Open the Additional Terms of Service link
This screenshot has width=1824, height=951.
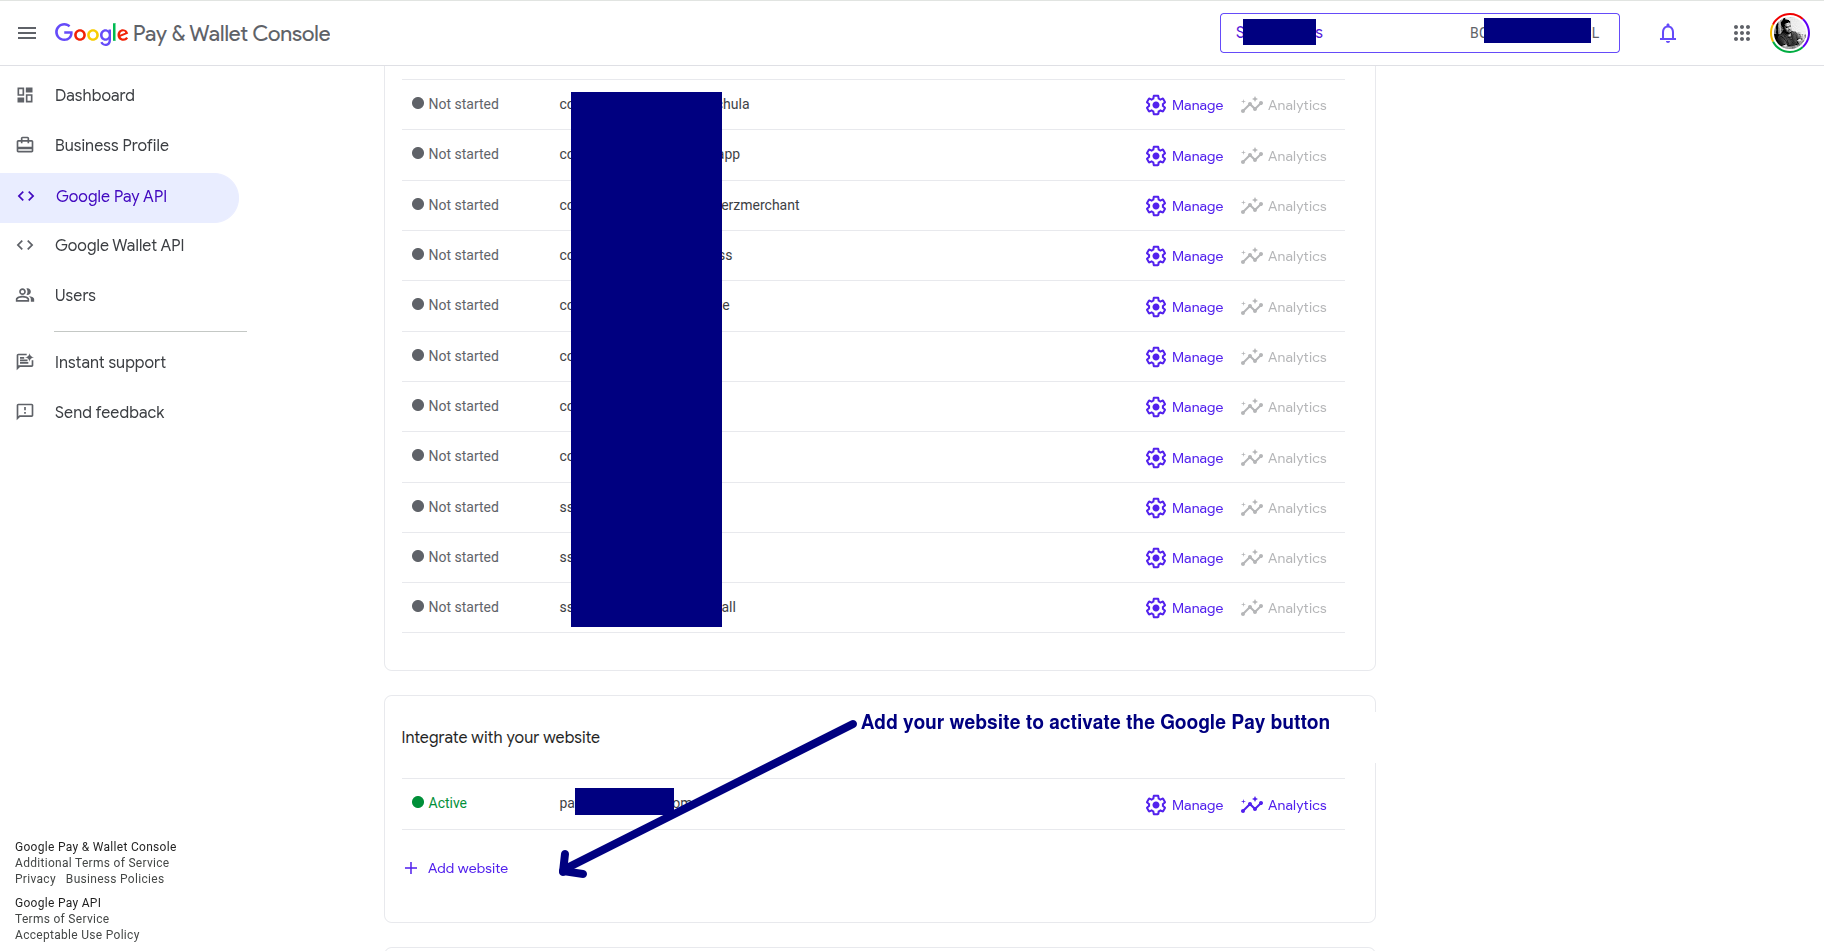pyautogui.click(x=92, y=863)
